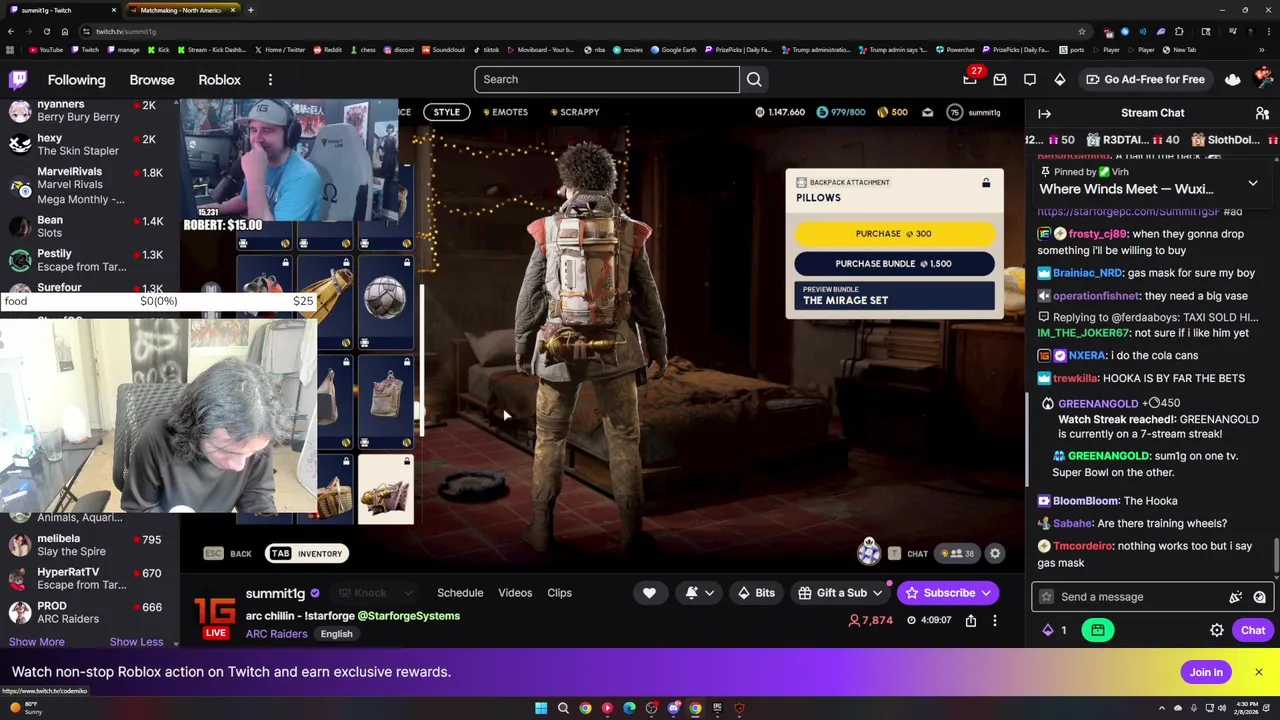Expand Gift a Sub dropdown arrow
The width and height of the screenshot is (1280, 720).
click(x=877, y=593)
